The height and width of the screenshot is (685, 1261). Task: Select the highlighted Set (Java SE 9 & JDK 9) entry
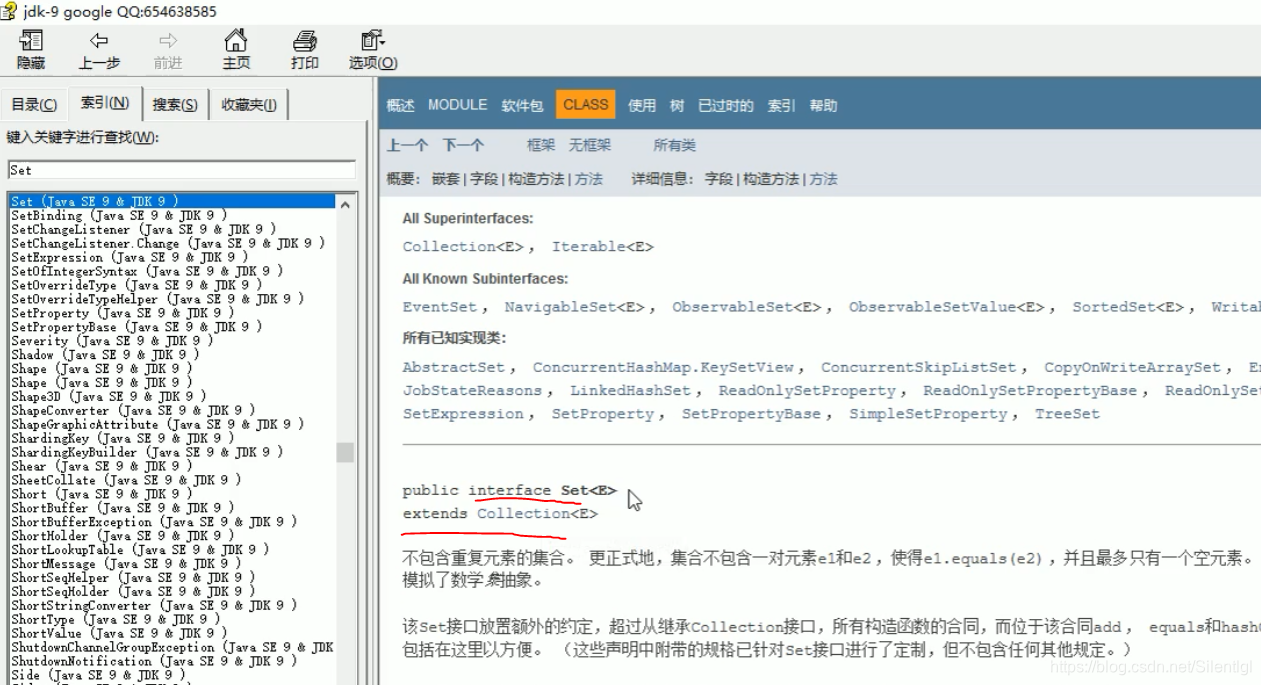coord(171,201)
